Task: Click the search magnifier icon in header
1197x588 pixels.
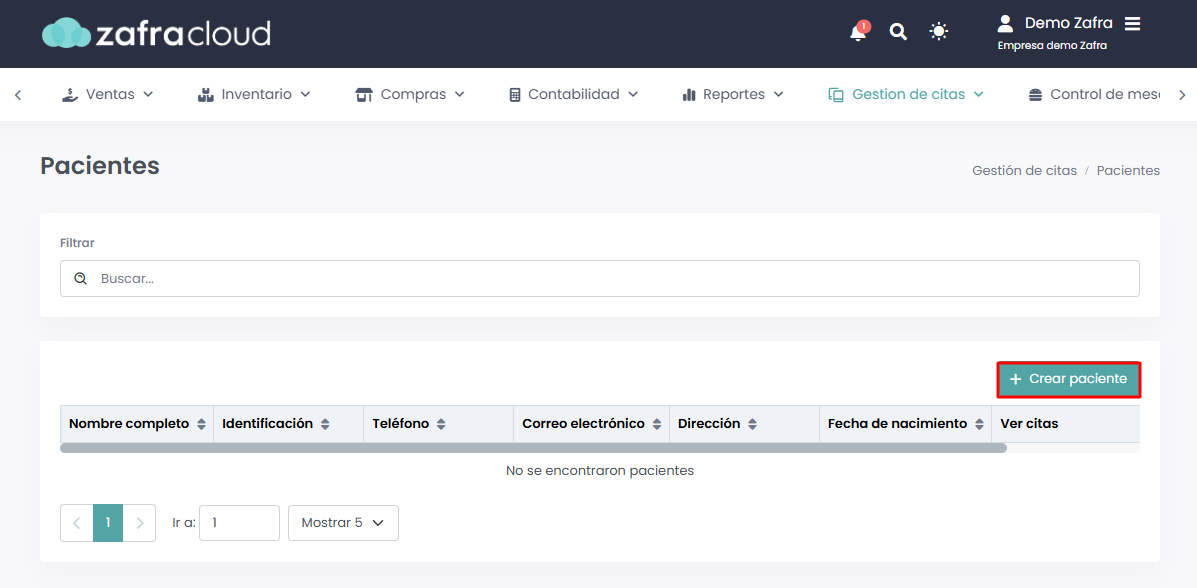Action: click(x=899, y=31)
